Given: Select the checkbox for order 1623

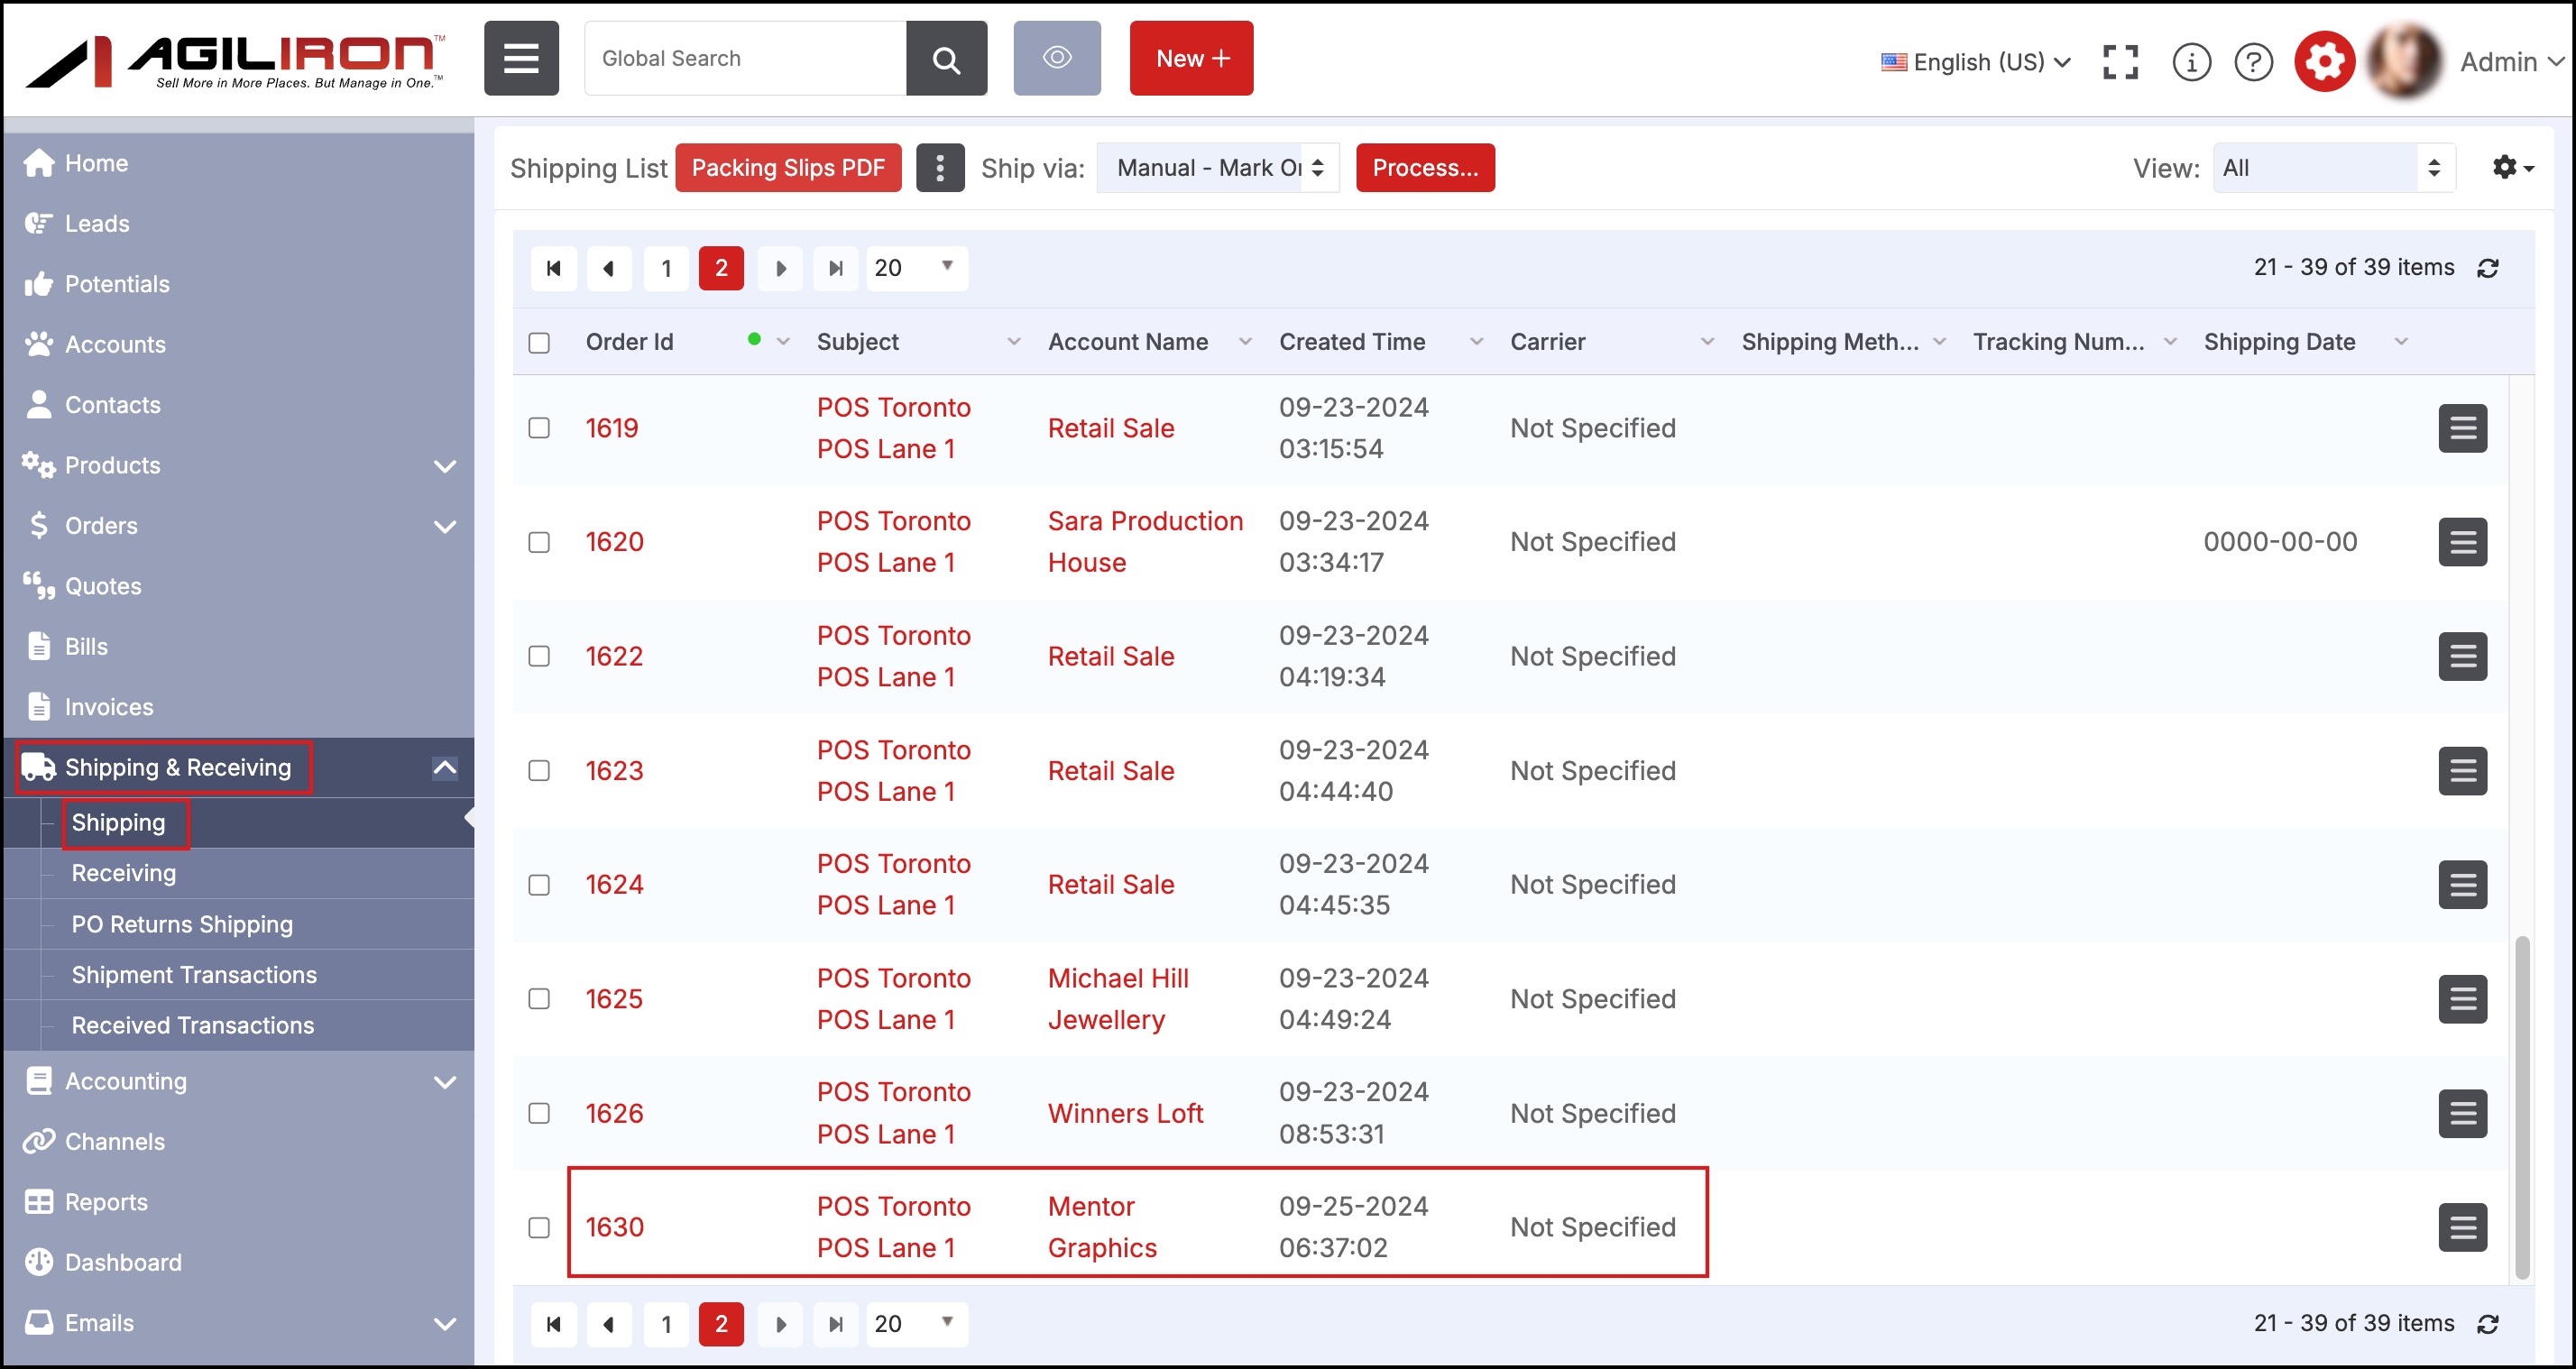Looking at the screenshot, I should [539, 770].
